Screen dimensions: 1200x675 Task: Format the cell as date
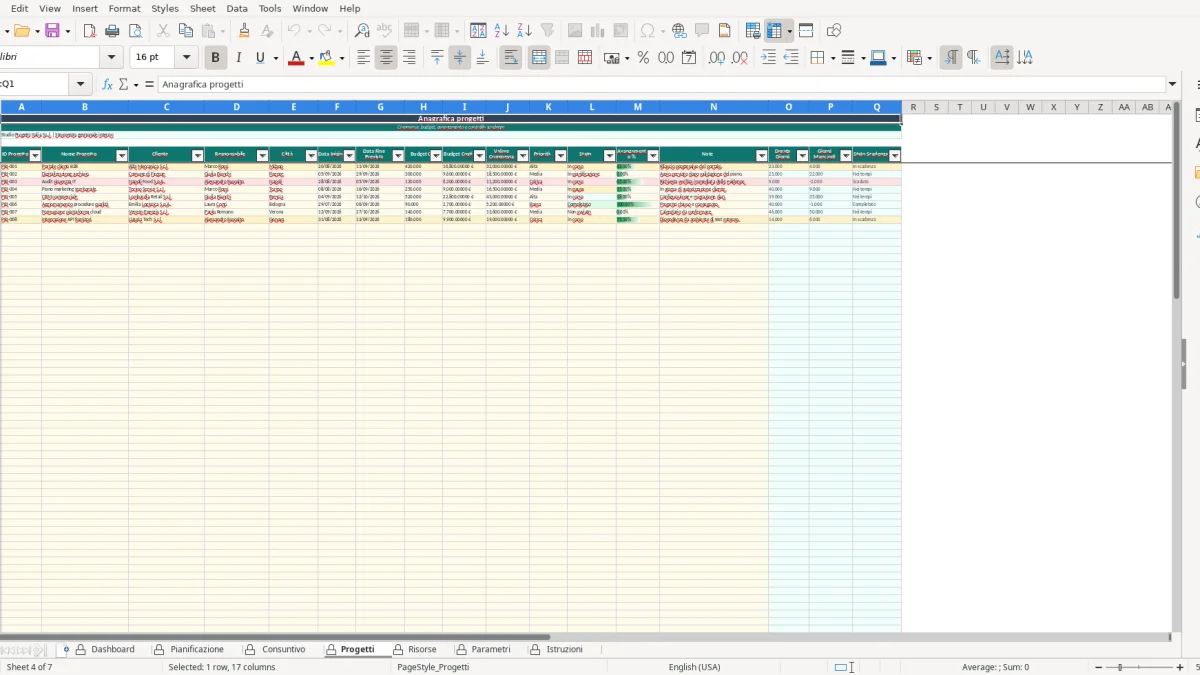pos(689,58)
